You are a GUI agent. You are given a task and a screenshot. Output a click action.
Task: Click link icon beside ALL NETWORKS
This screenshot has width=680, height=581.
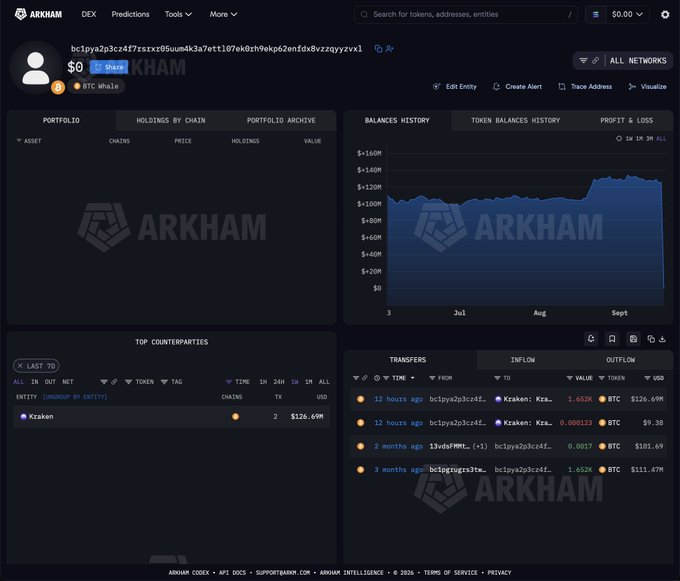coord(595,61)
